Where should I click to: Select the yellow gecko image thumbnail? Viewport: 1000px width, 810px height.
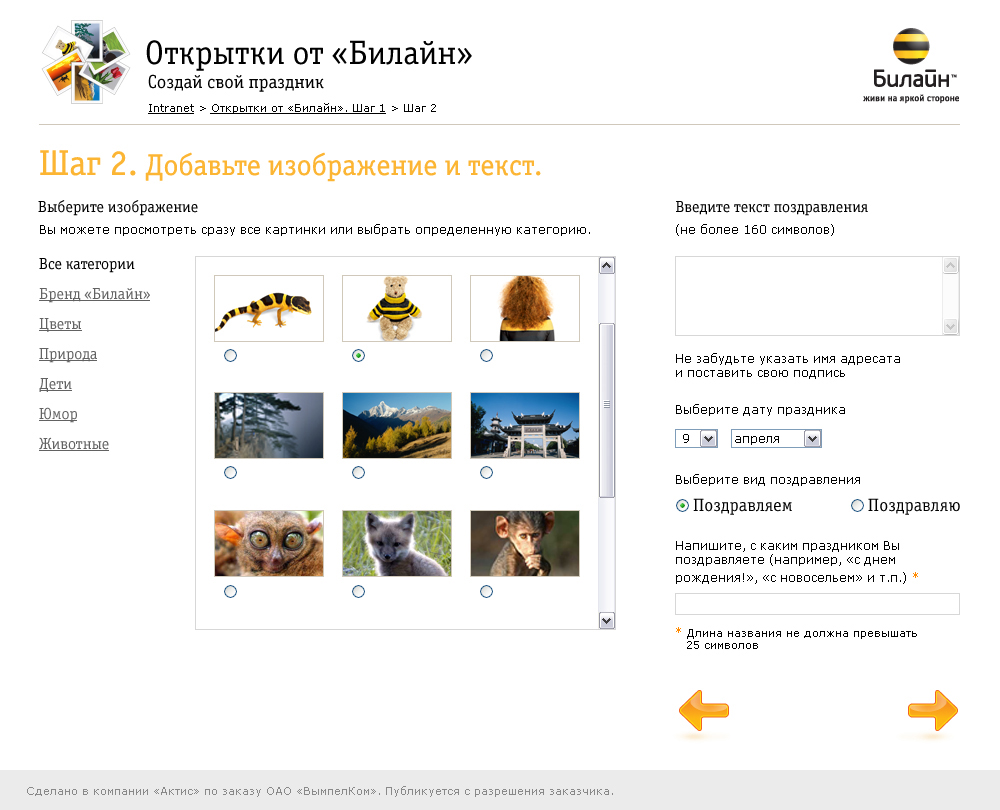tap(269, 308)
